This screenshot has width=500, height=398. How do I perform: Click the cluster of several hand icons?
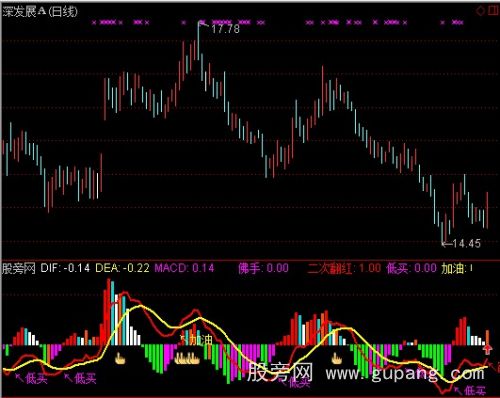coord(187,359)
